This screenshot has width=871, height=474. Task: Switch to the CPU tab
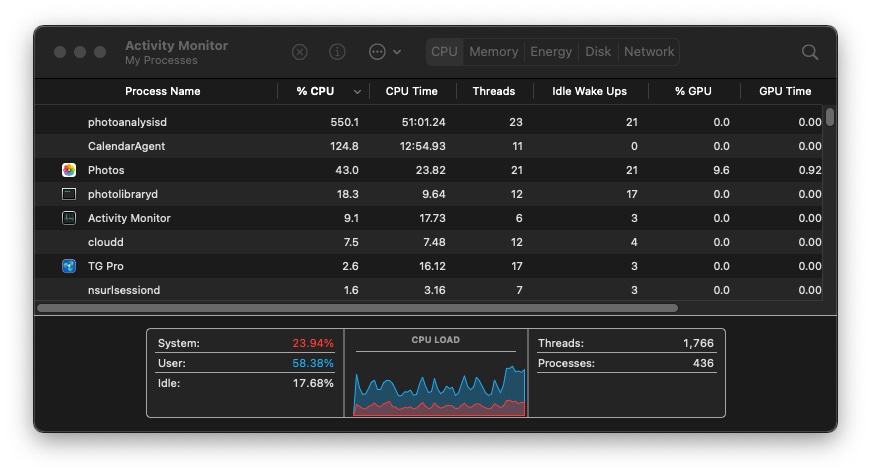click(444, 52)
